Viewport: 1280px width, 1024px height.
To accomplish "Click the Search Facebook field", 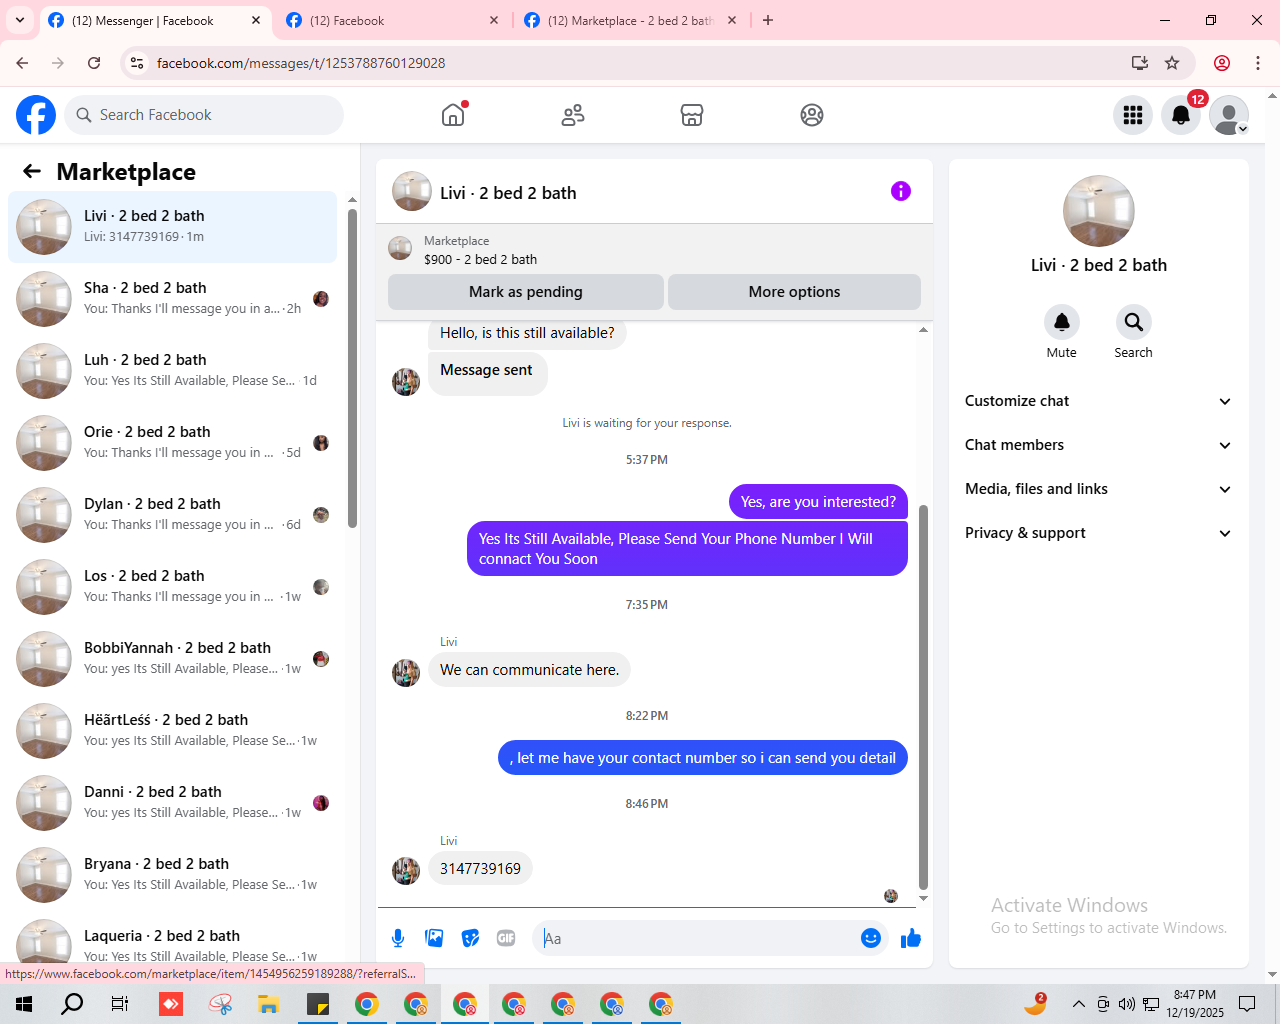I will (x=204, y=115).
